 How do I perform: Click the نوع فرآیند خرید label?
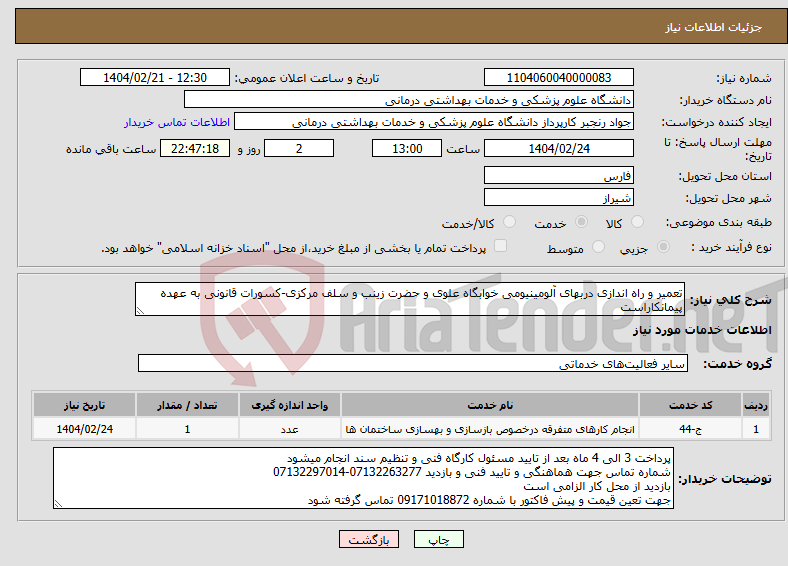point(731,247)
